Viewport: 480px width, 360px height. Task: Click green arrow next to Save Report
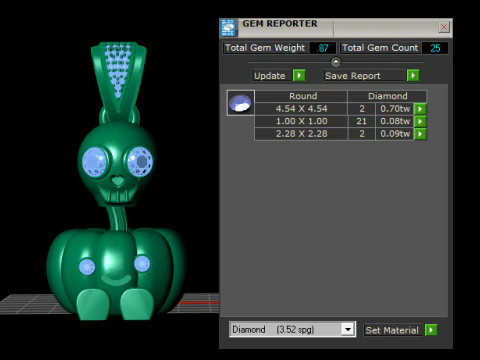click(x=413, y=76)
